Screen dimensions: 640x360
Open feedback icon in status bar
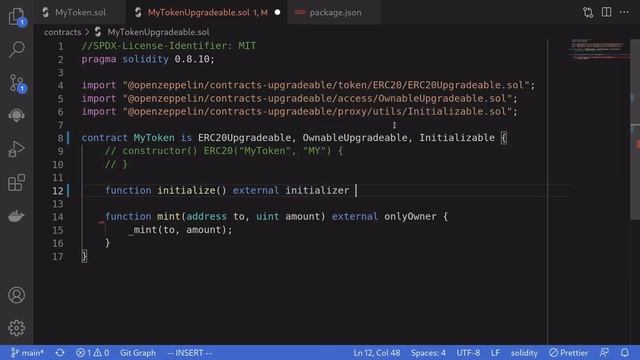click(x=604, y=353)
